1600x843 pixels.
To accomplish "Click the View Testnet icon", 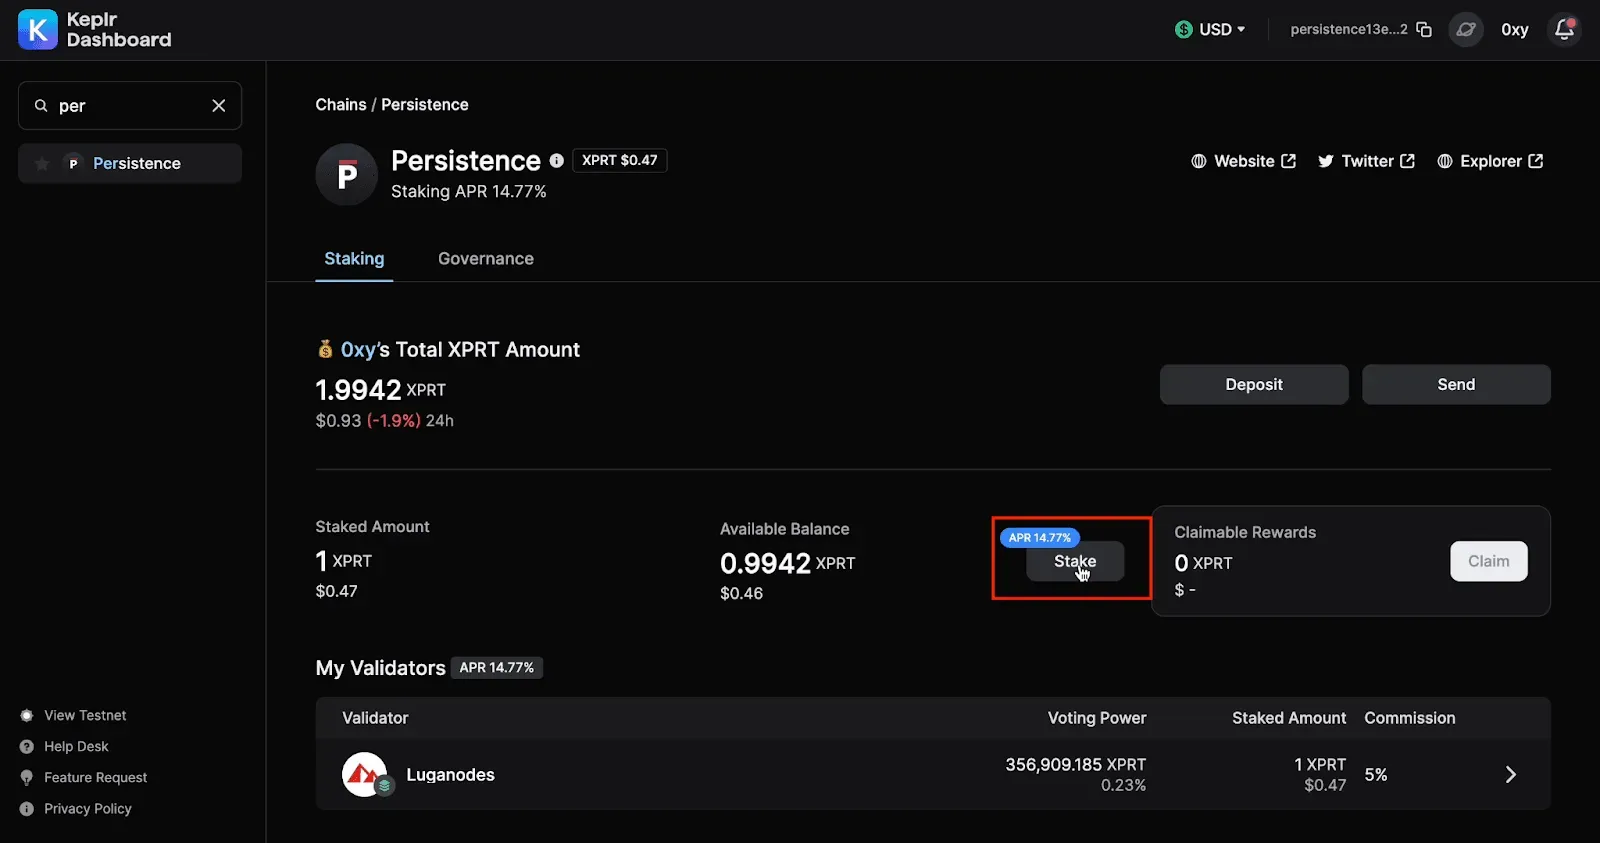I will point(27,716).
